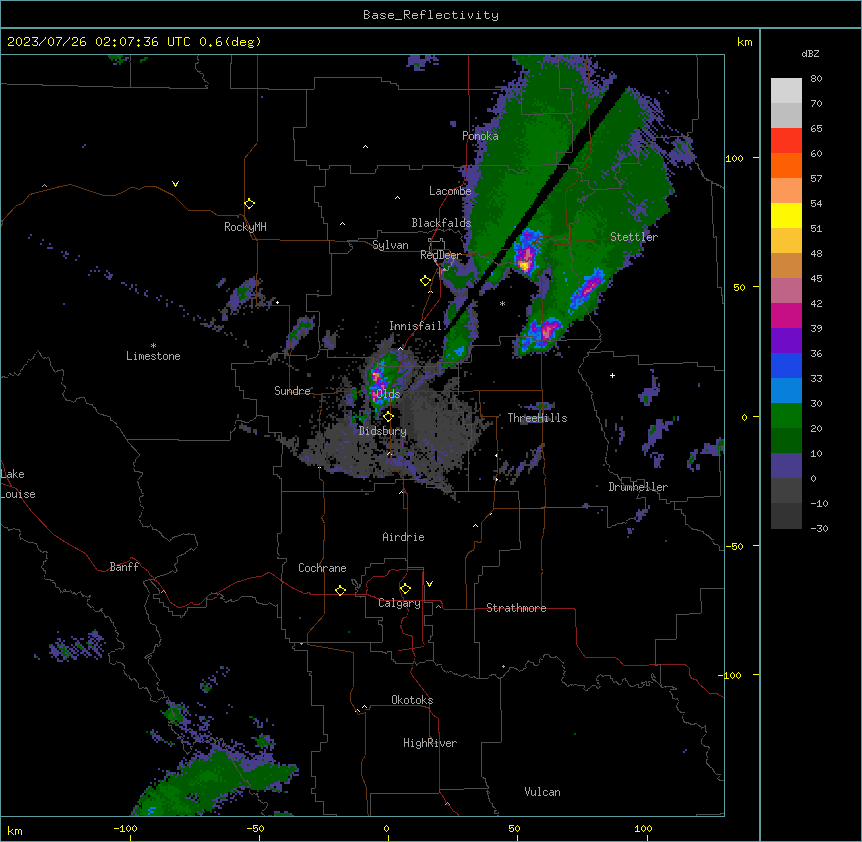This screenshot has width=862, height=842.
Task: Click the storm cell core just north of Olds
Action: pyautogui.click(x=378, y=378)
